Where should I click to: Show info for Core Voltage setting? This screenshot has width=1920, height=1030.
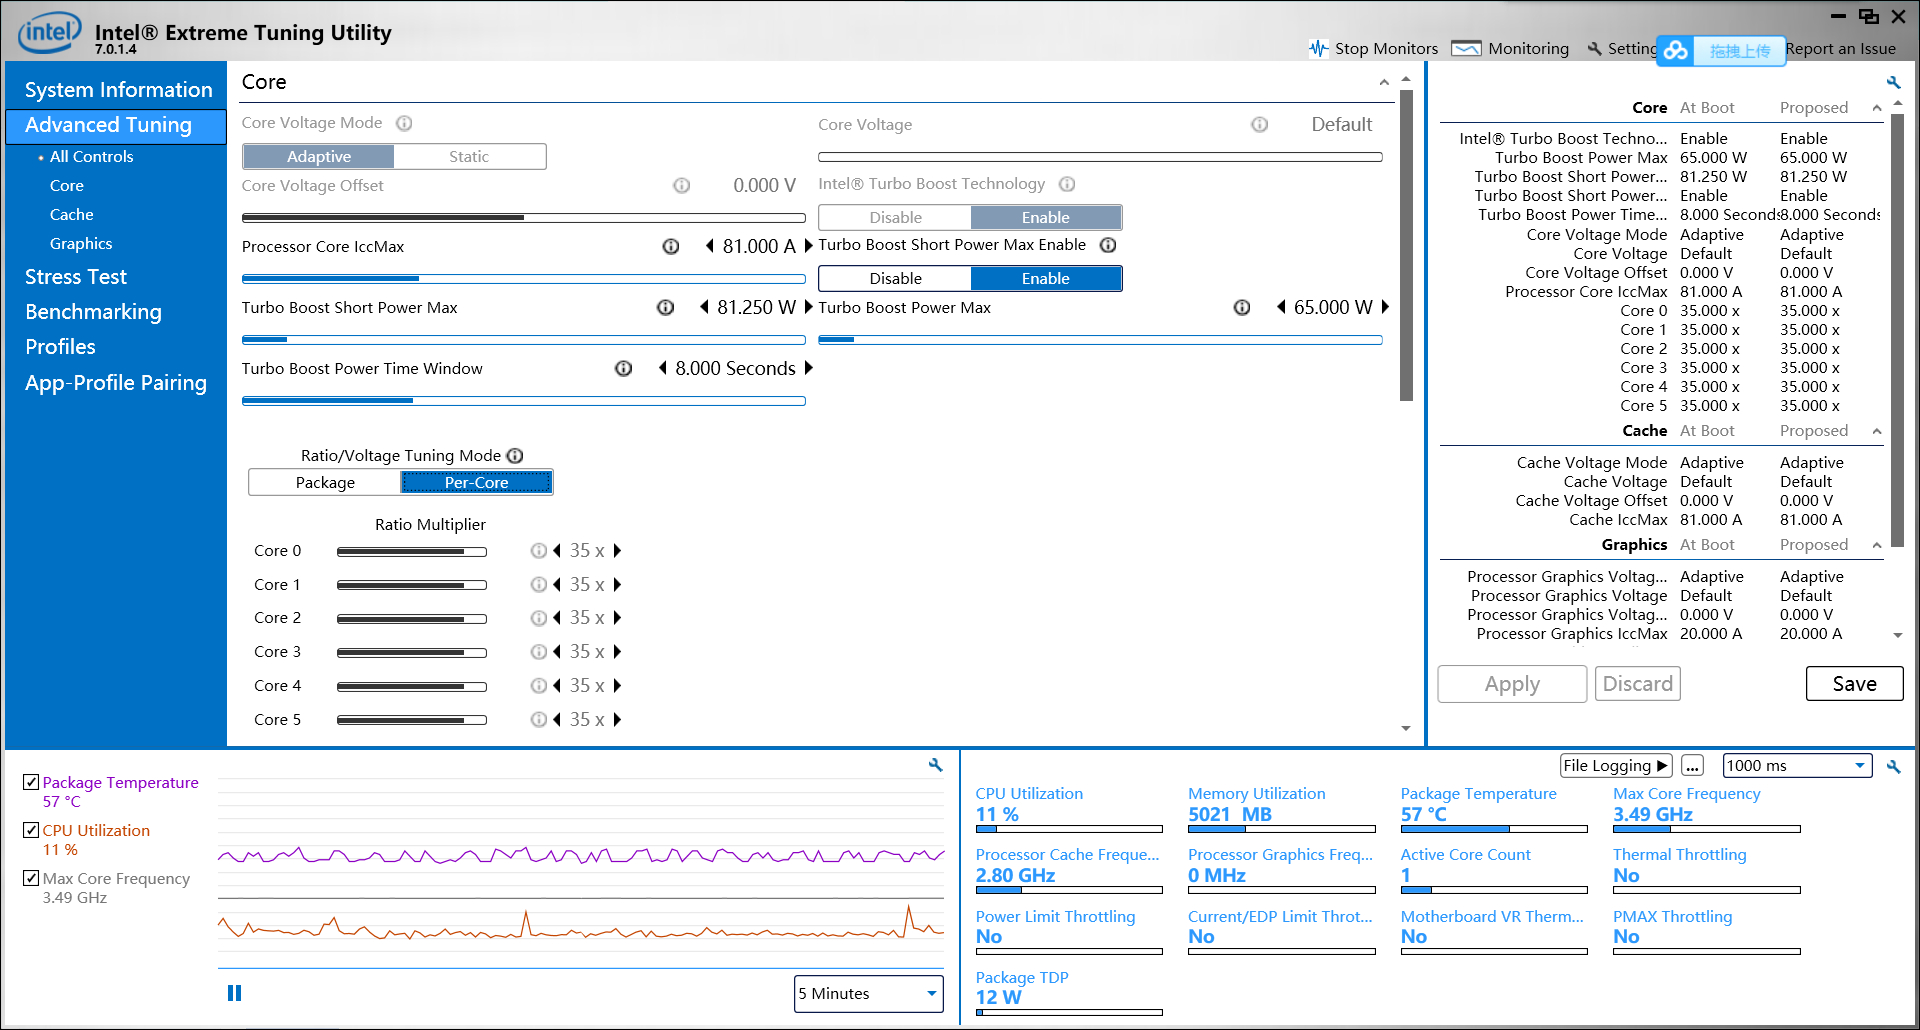tap(1259, 124)
